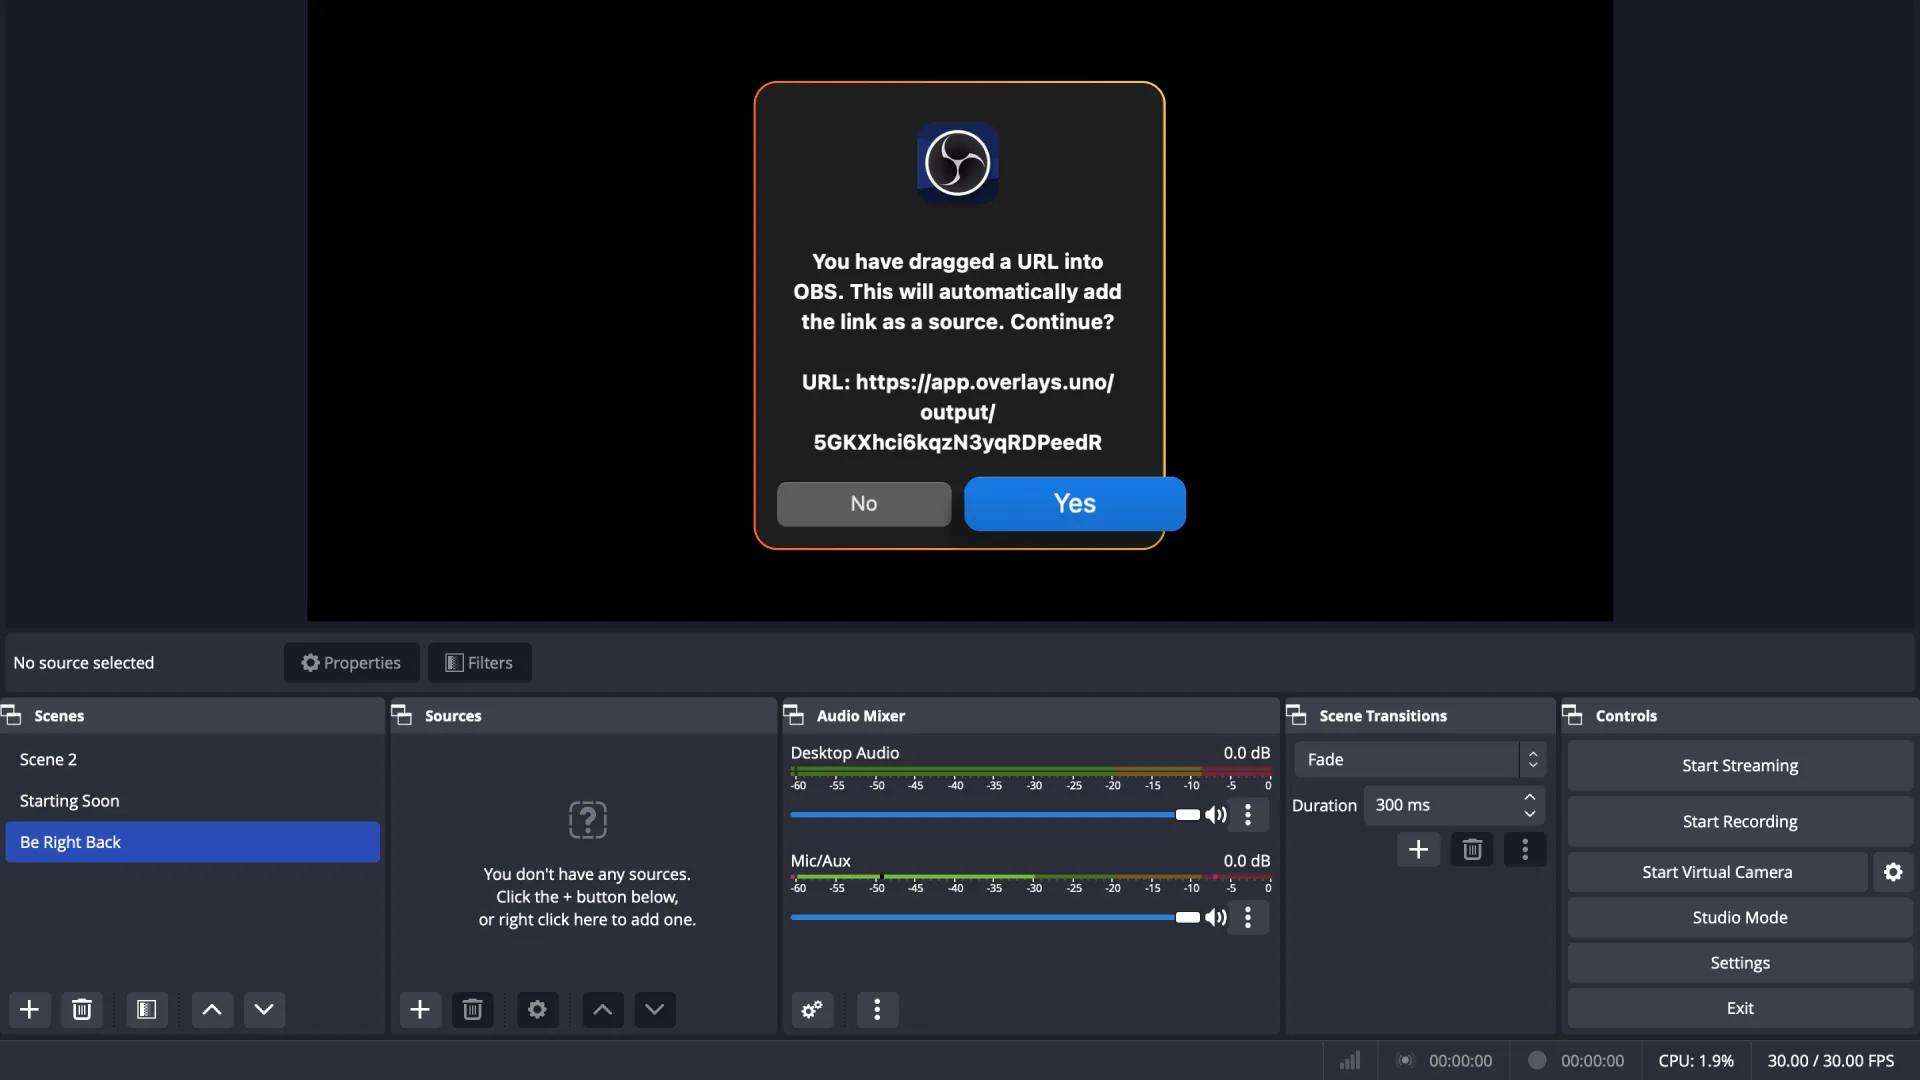Click the network signal status icon
The width and height of the screenshot is (1920, 1080).
coord(1350,1060)
